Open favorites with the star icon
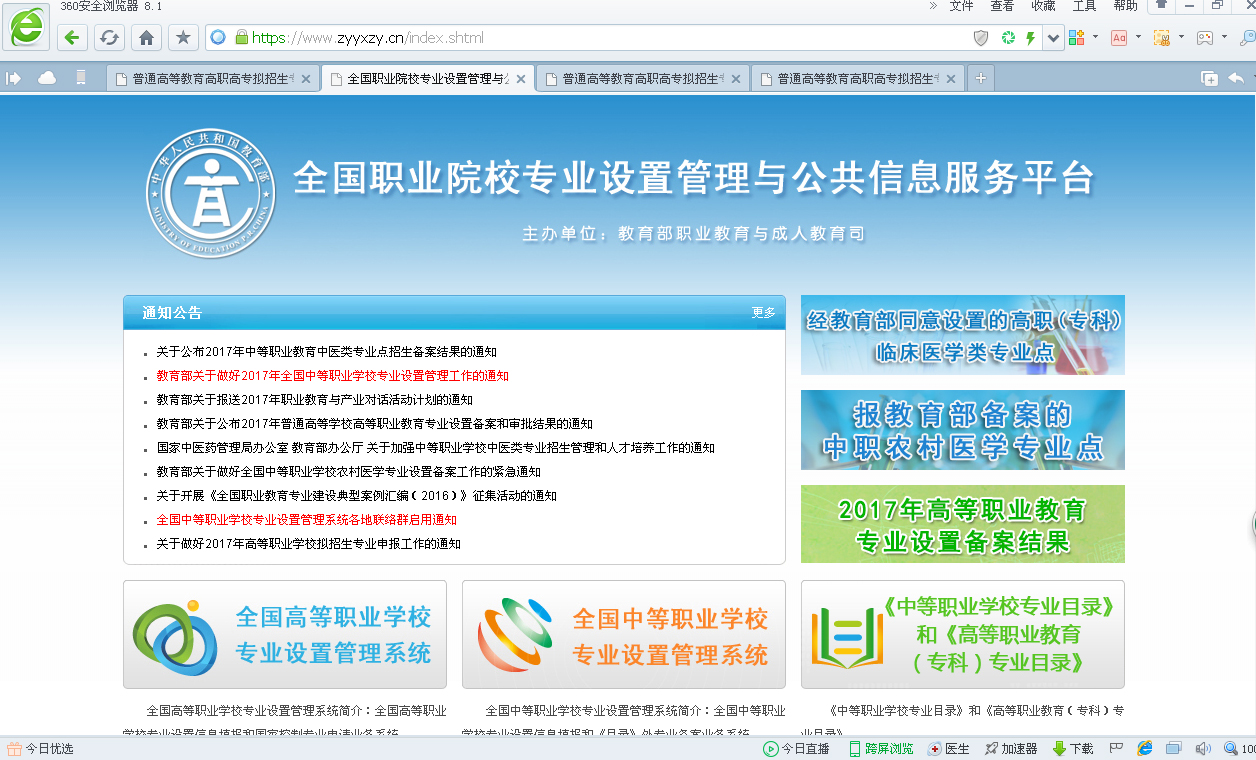1256x760 pixels. pos(182,38)
